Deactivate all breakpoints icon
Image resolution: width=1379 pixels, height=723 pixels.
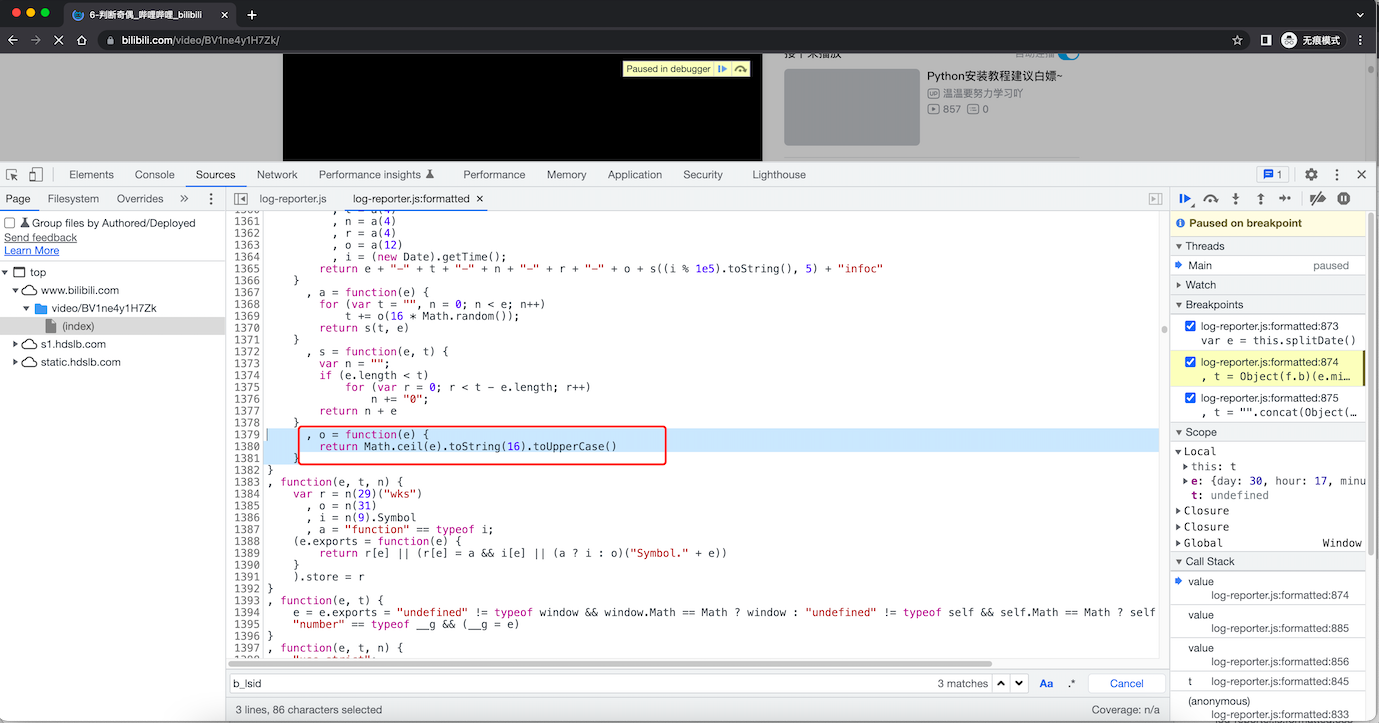pos(1318,199)
